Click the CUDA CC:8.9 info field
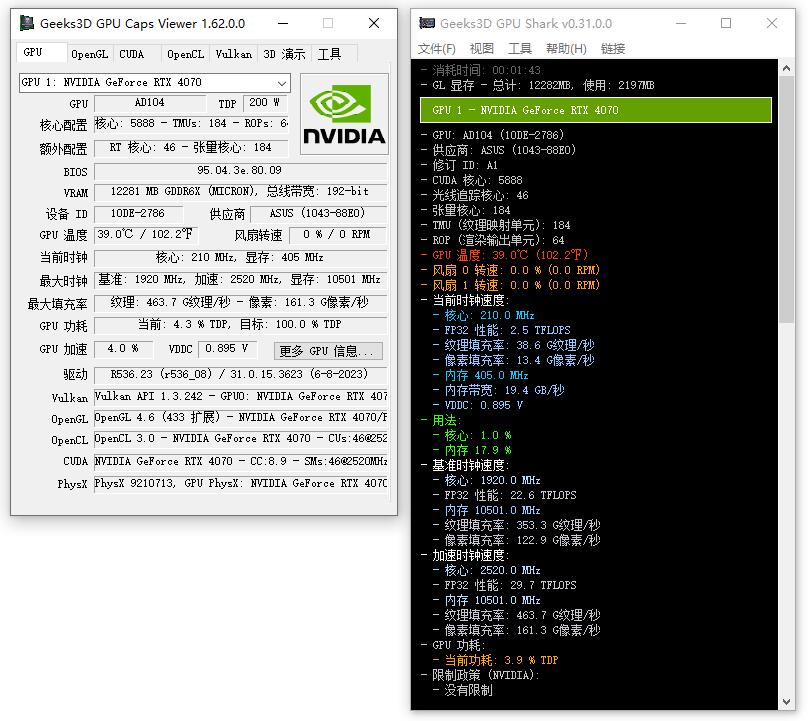The height and width of the screenshot is (721, 808). [240, 461]
